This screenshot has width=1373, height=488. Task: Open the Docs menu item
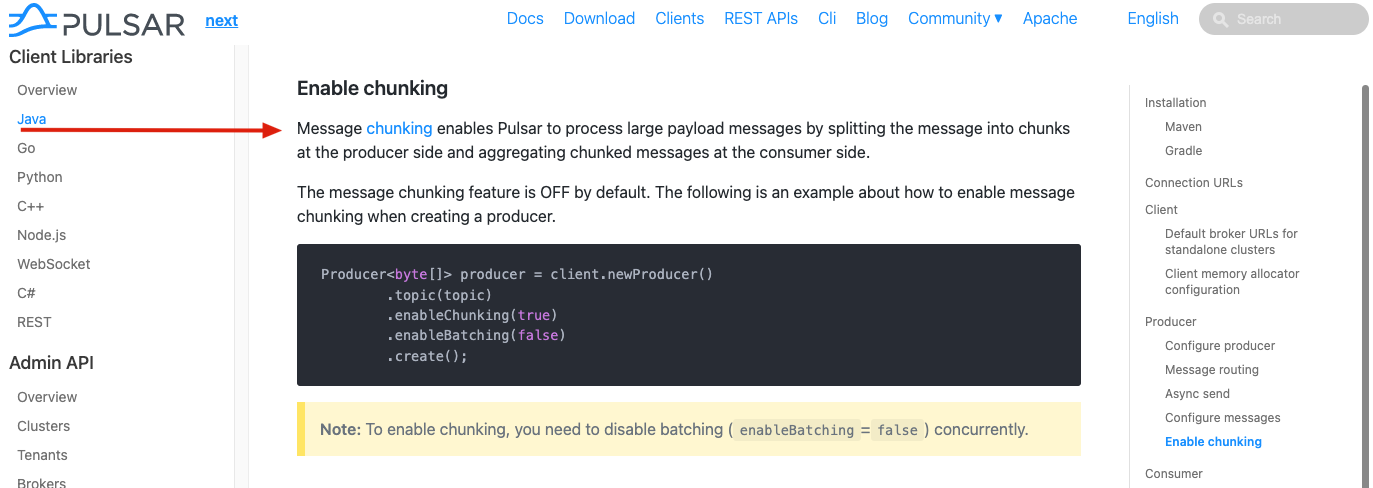point(525,18)
